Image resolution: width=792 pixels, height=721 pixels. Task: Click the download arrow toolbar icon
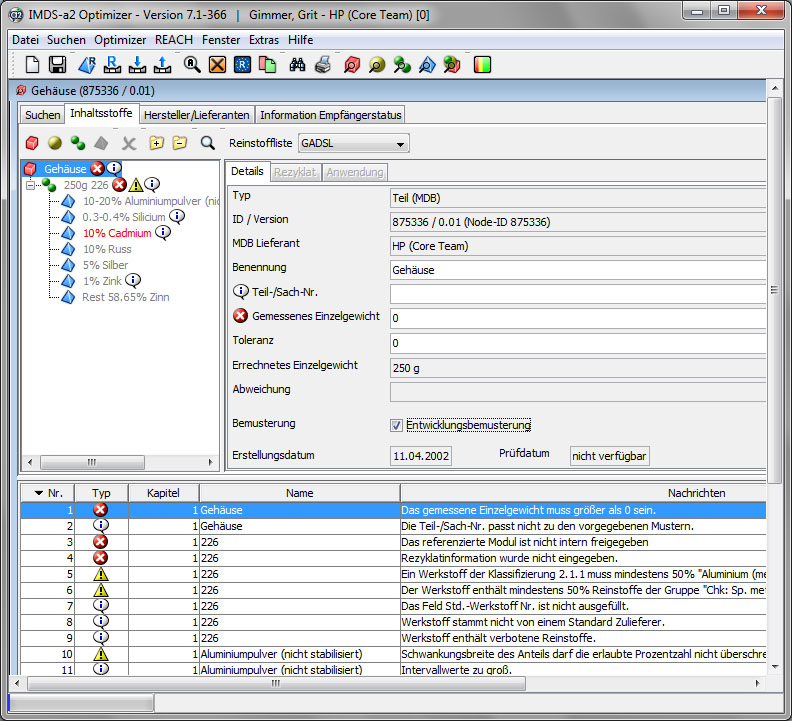point(137,65)
